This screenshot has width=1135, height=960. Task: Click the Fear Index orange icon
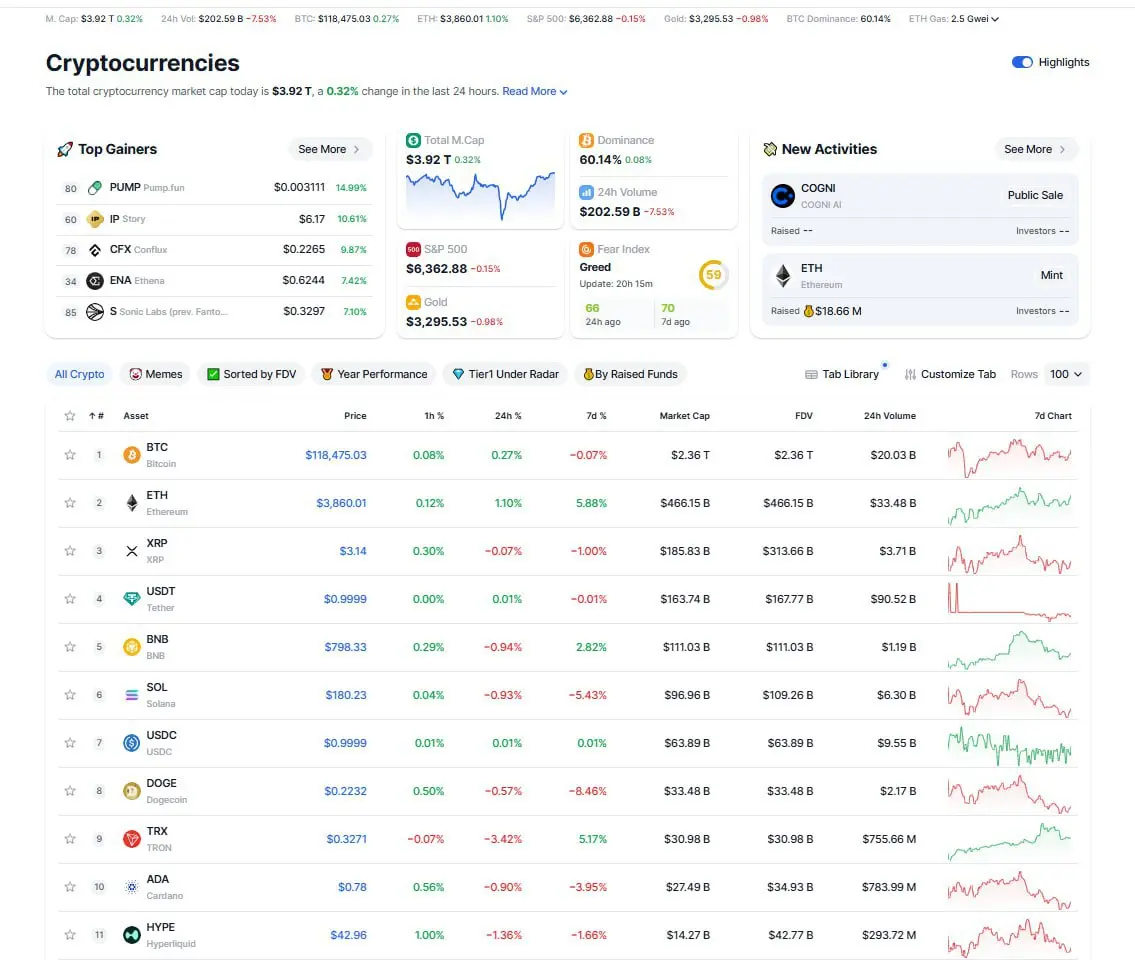[586, 250]
